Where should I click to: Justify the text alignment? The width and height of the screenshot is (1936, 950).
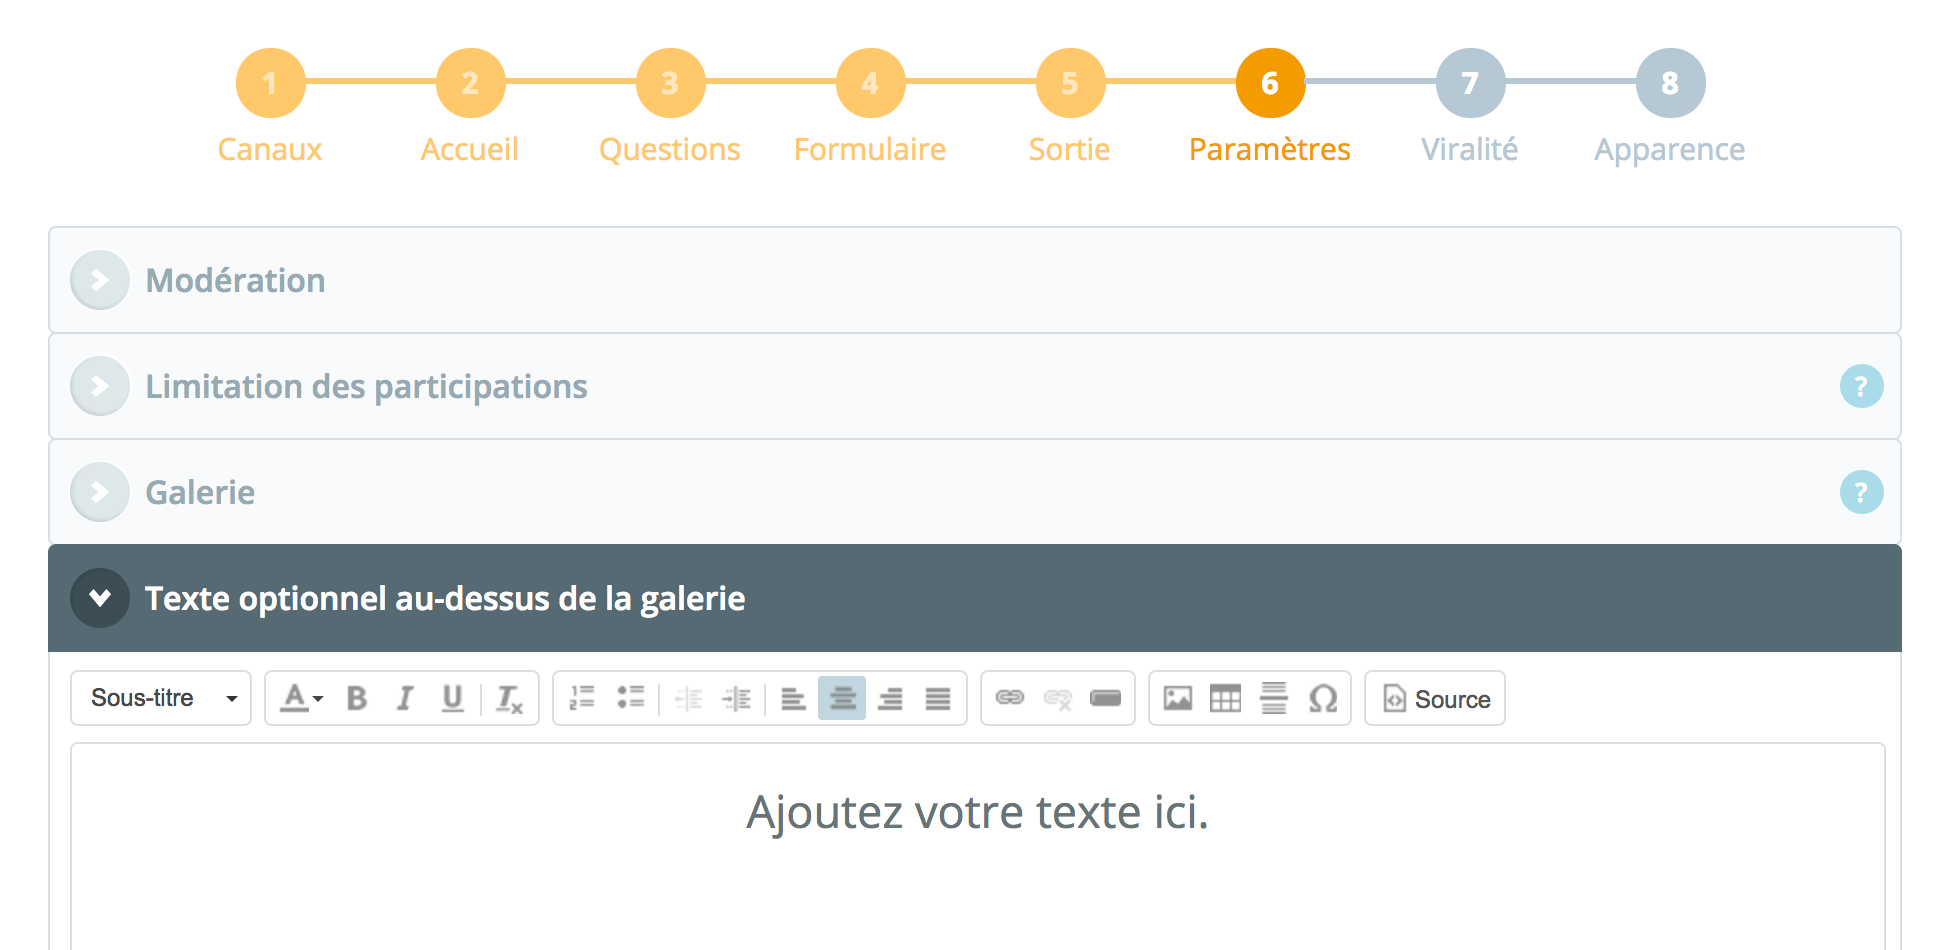pos(938,698)
